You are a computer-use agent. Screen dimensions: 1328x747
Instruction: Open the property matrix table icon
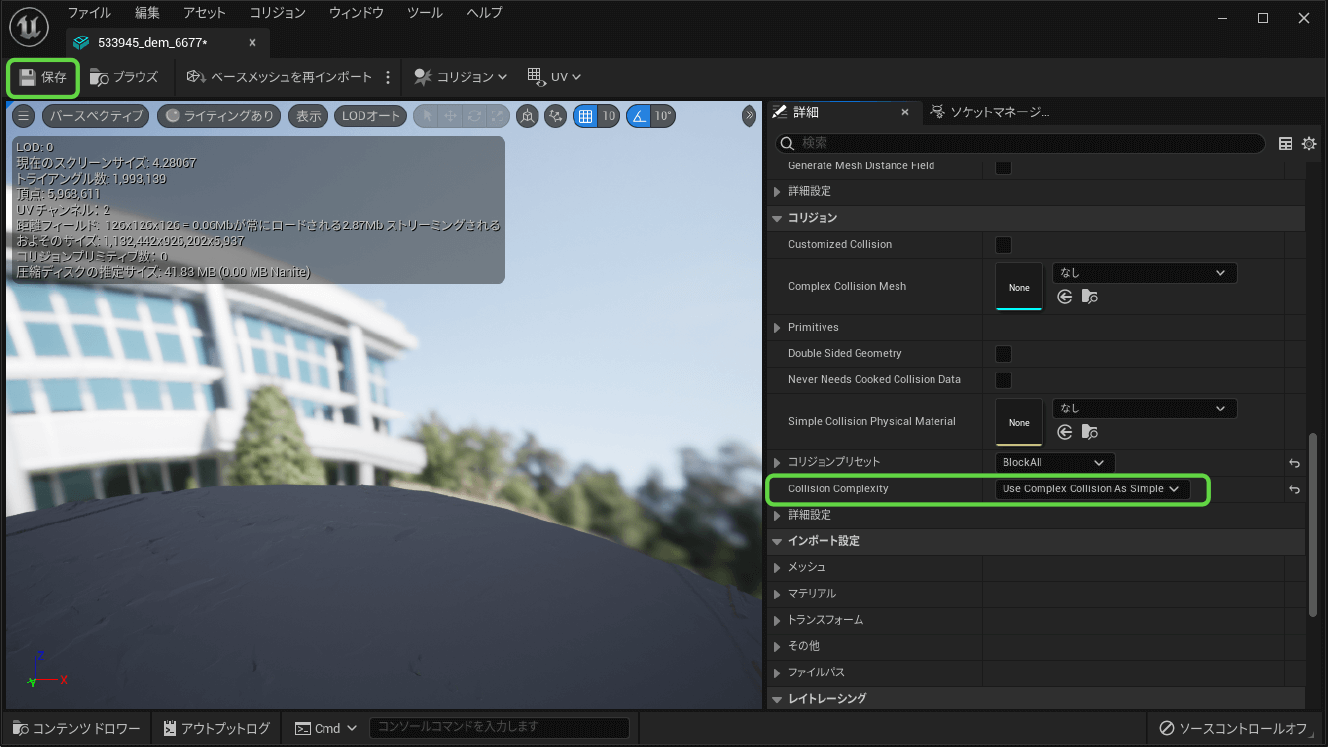pos(1286,144)
